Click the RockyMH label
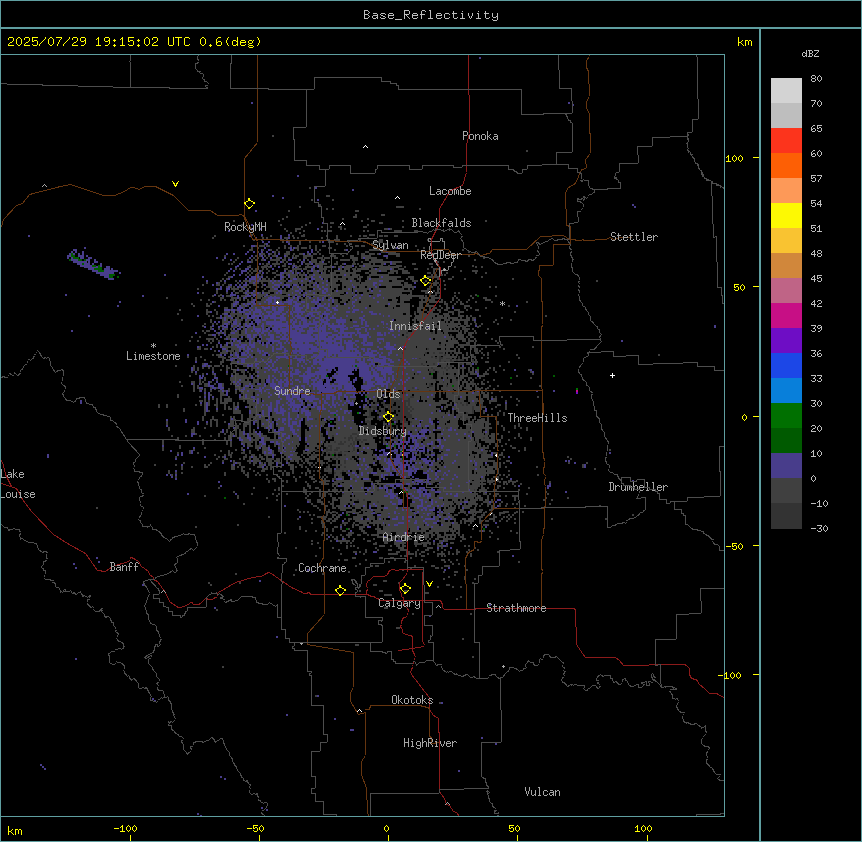The width and height of the screenshot is (862, 842). coord(245,227)
